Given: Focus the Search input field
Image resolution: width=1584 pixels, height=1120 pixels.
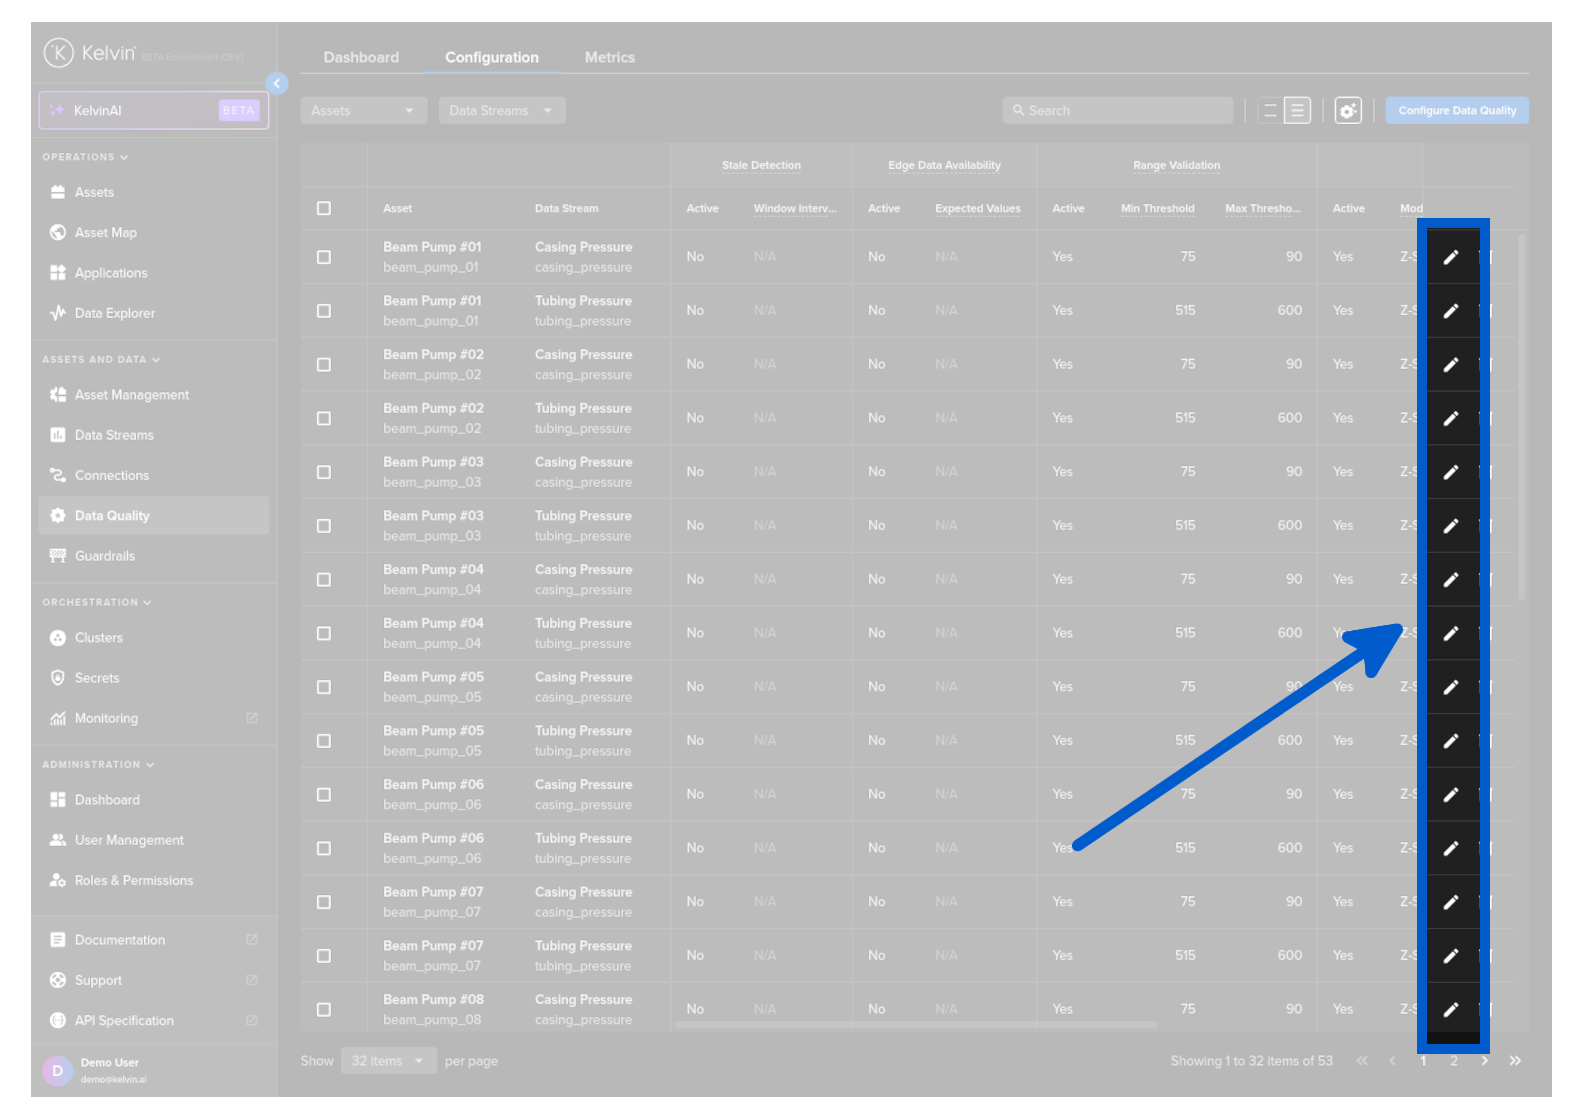Looking at the screenshot, I should tap(1117, 111).
